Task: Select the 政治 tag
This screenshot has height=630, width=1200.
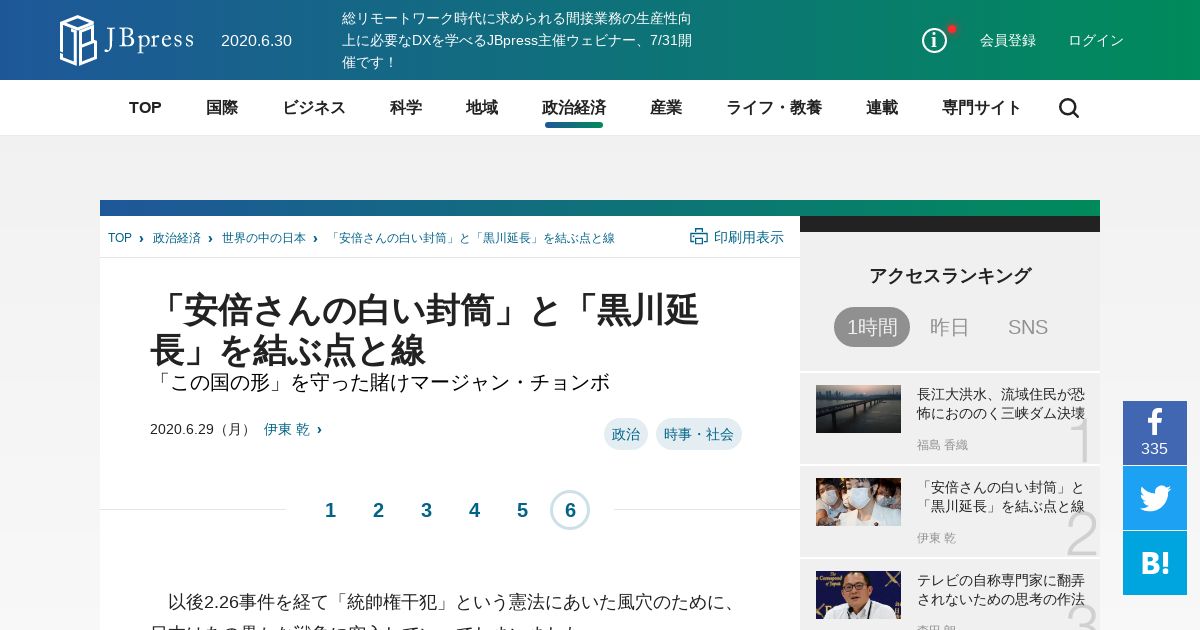Action: (626, 434)
